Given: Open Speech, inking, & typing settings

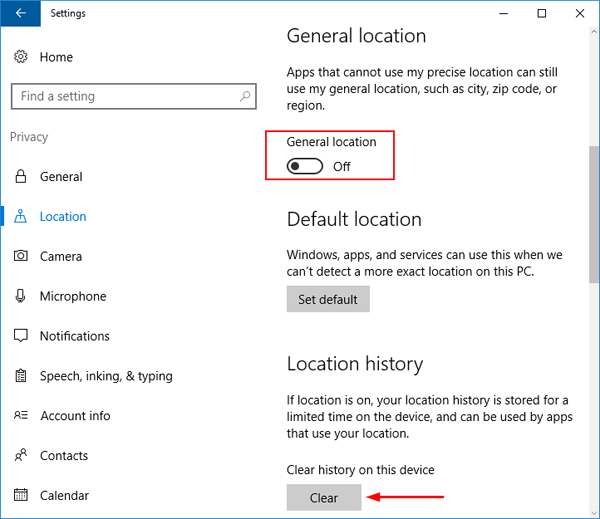Looking at the screenshot, I should click(x=105, y=377).
